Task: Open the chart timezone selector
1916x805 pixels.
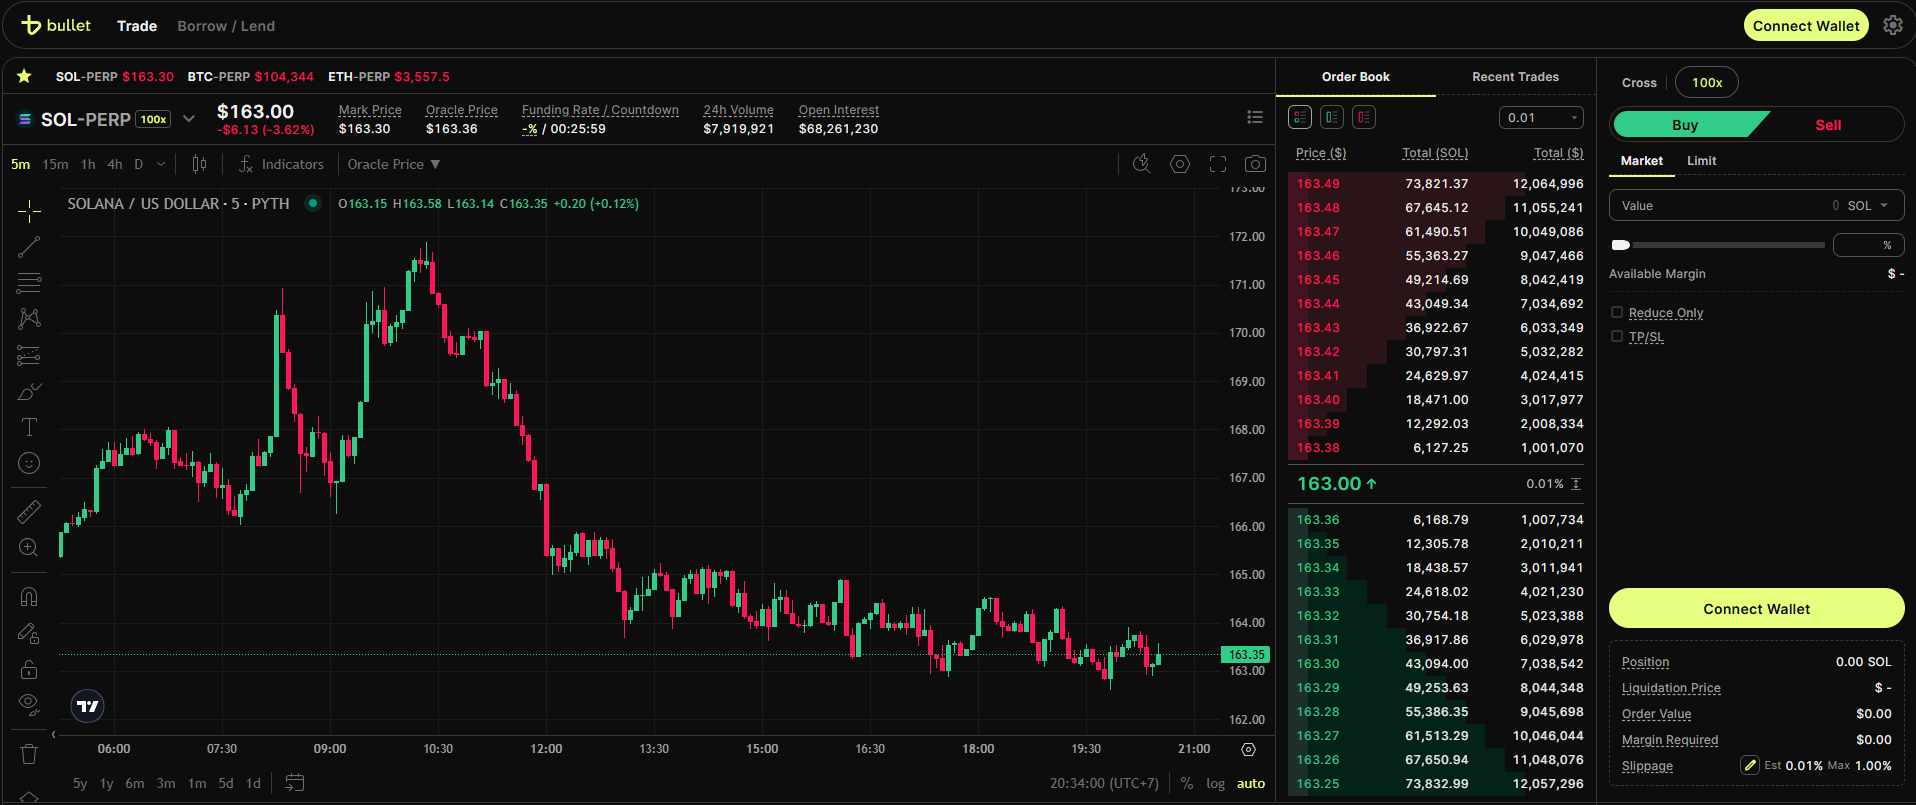Action: pyautogui.click(x=1104, y=783)
